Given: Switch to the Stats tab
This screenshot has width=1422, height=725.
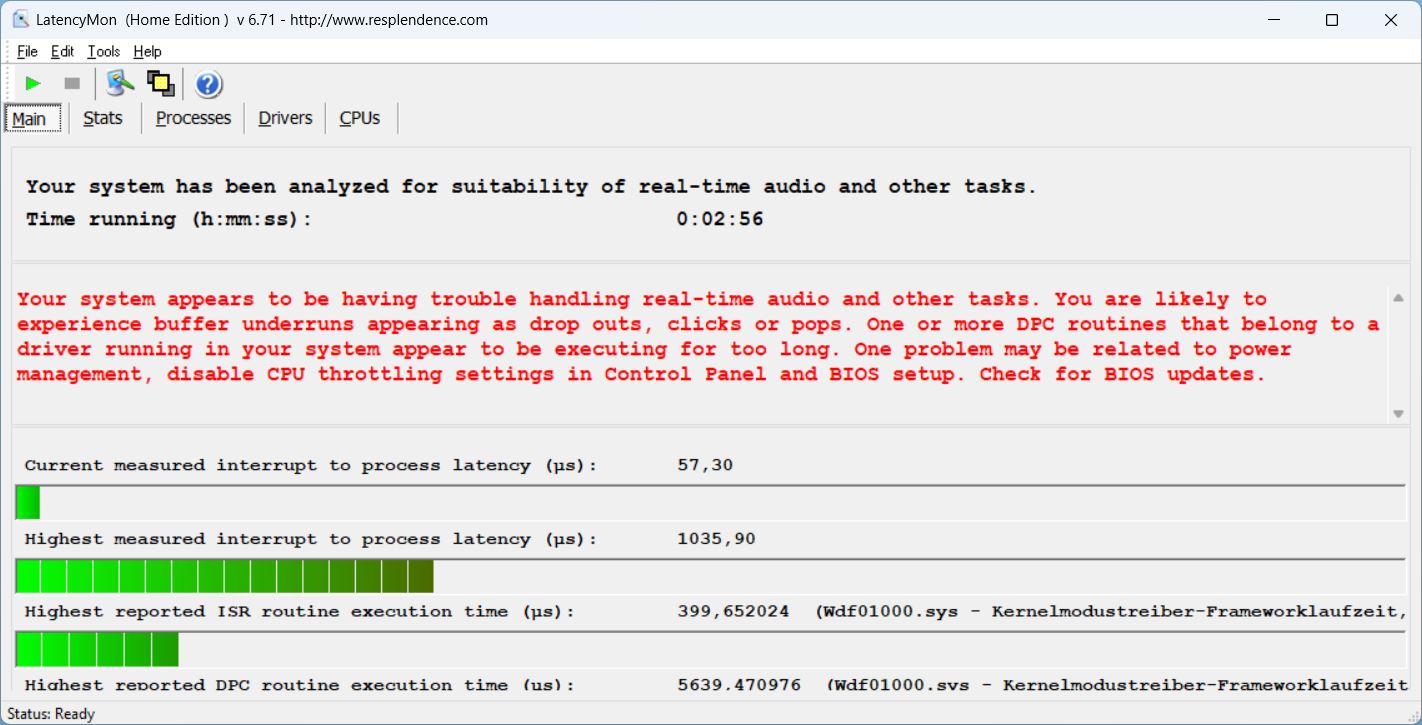Looking at the screenshot, I should coord(103,118).
